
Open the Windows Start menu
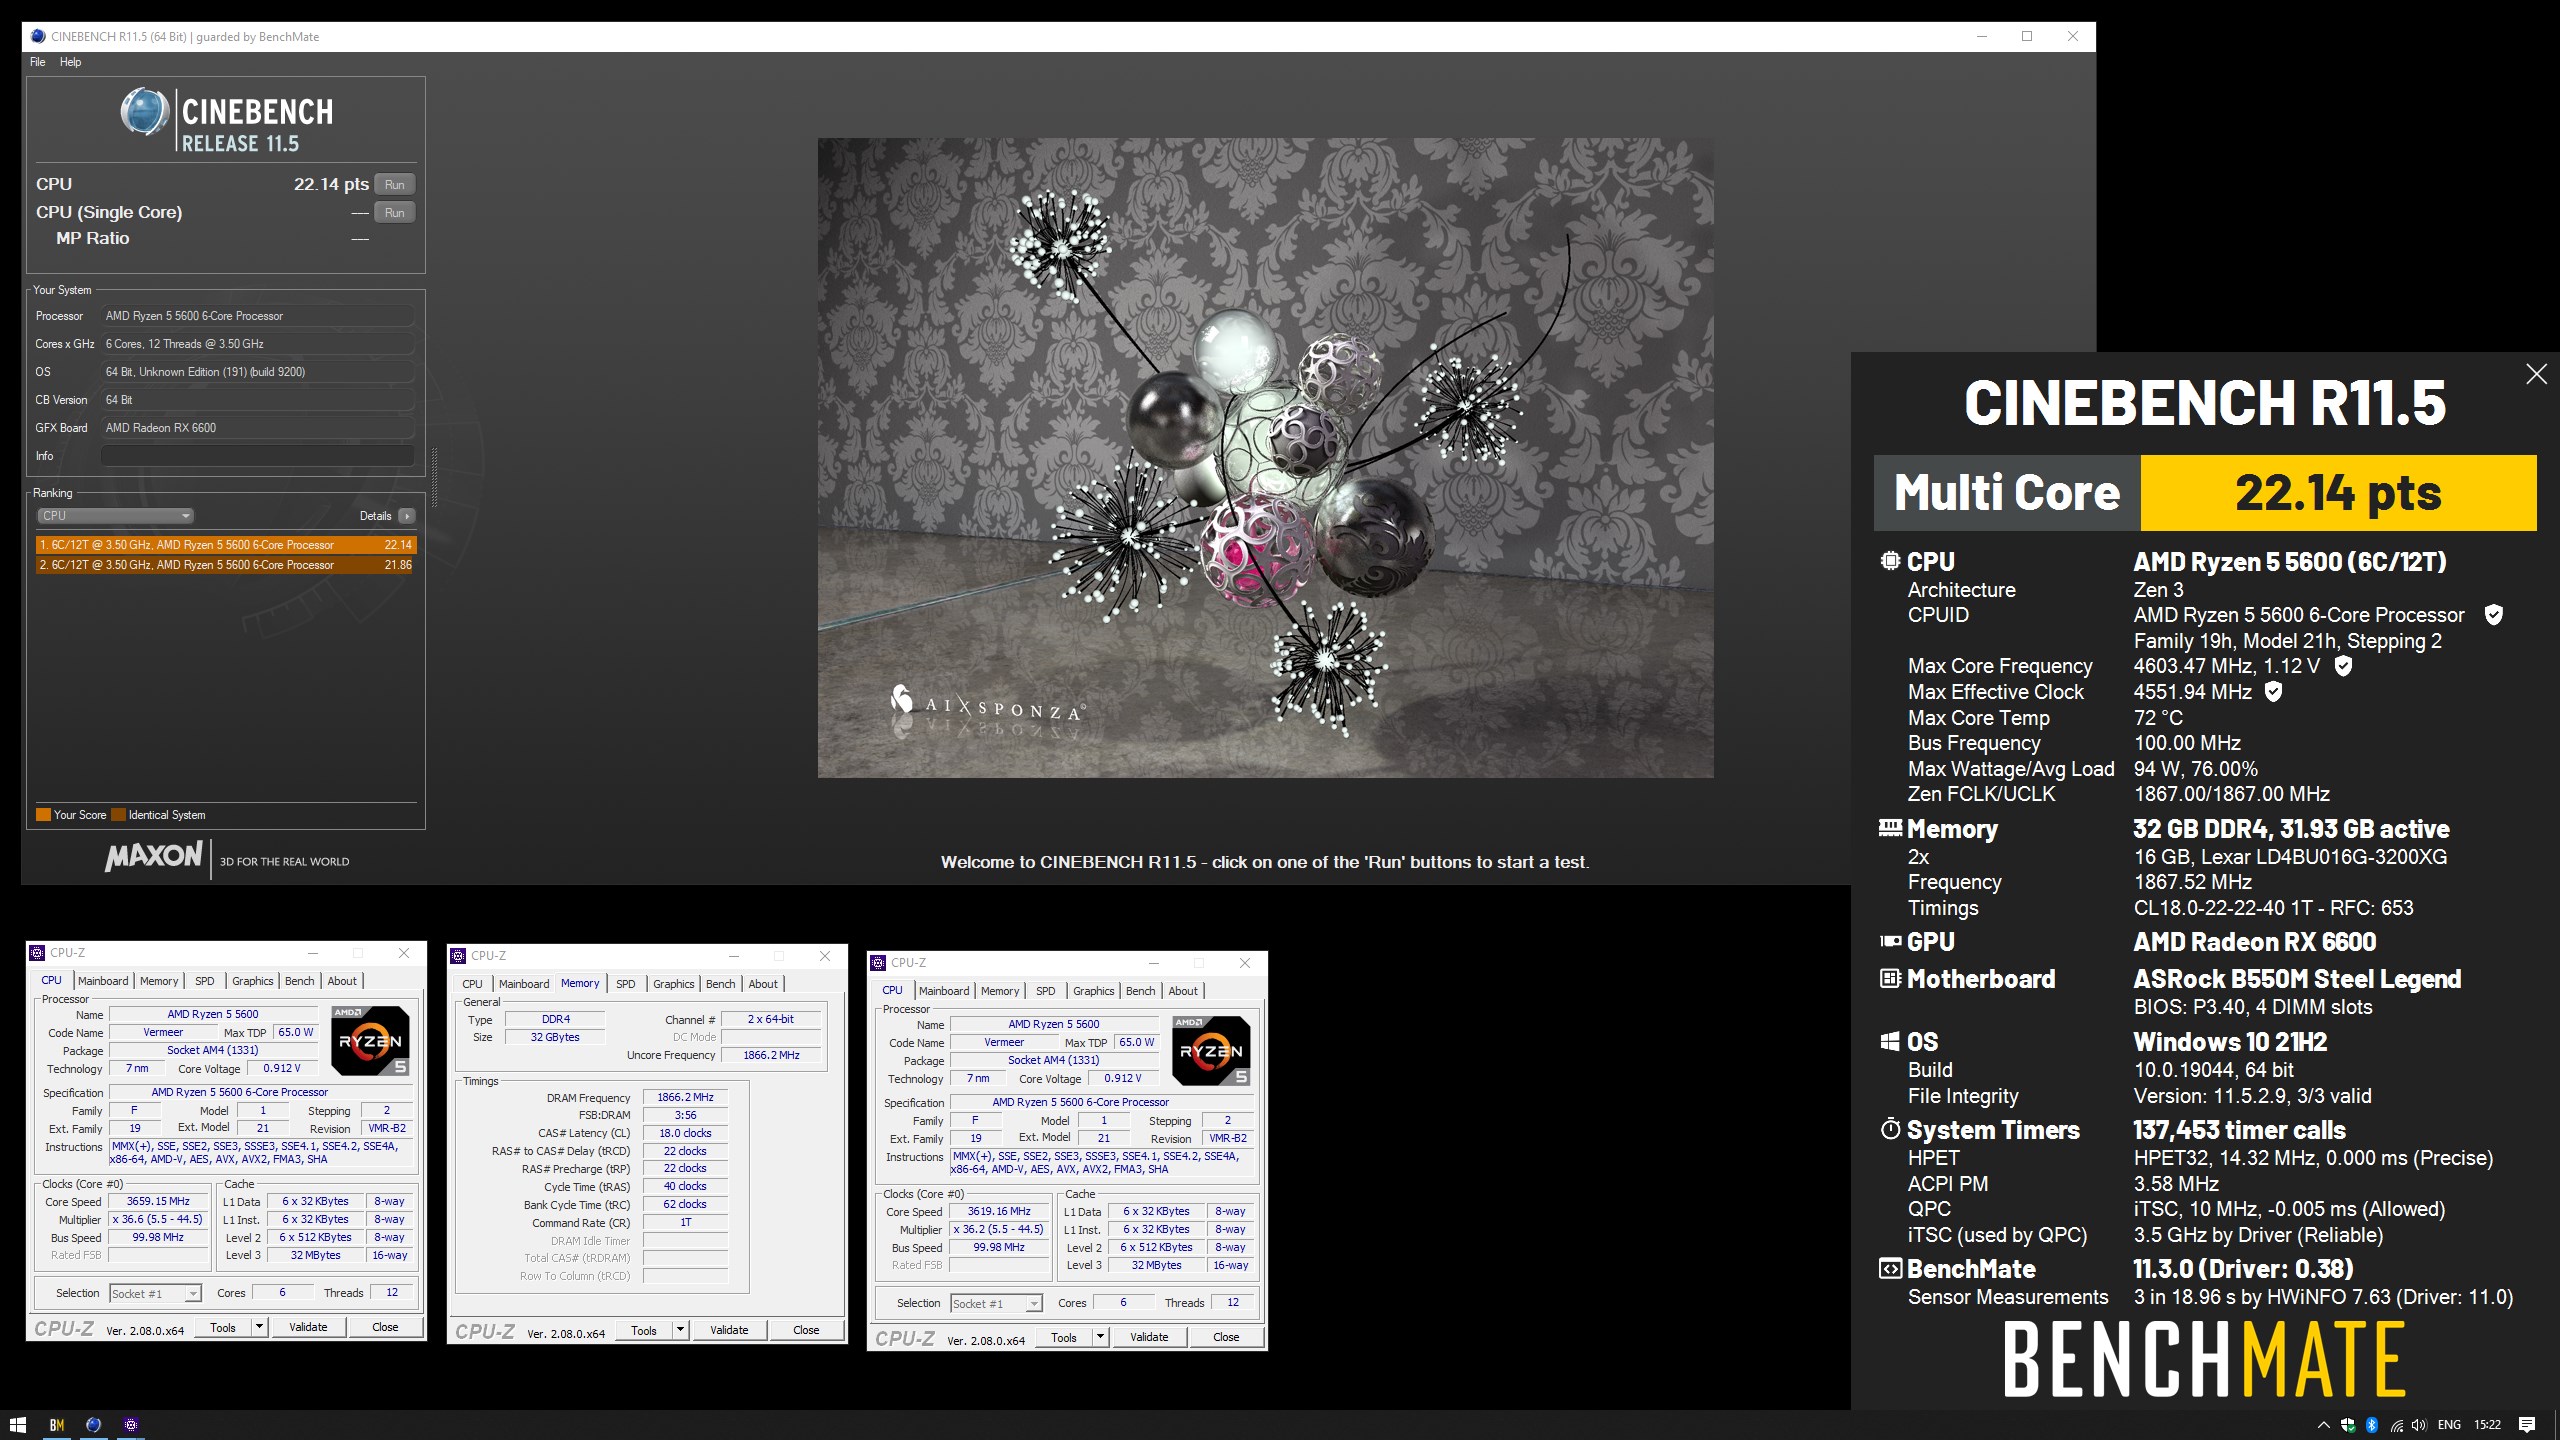(17, 1425)
